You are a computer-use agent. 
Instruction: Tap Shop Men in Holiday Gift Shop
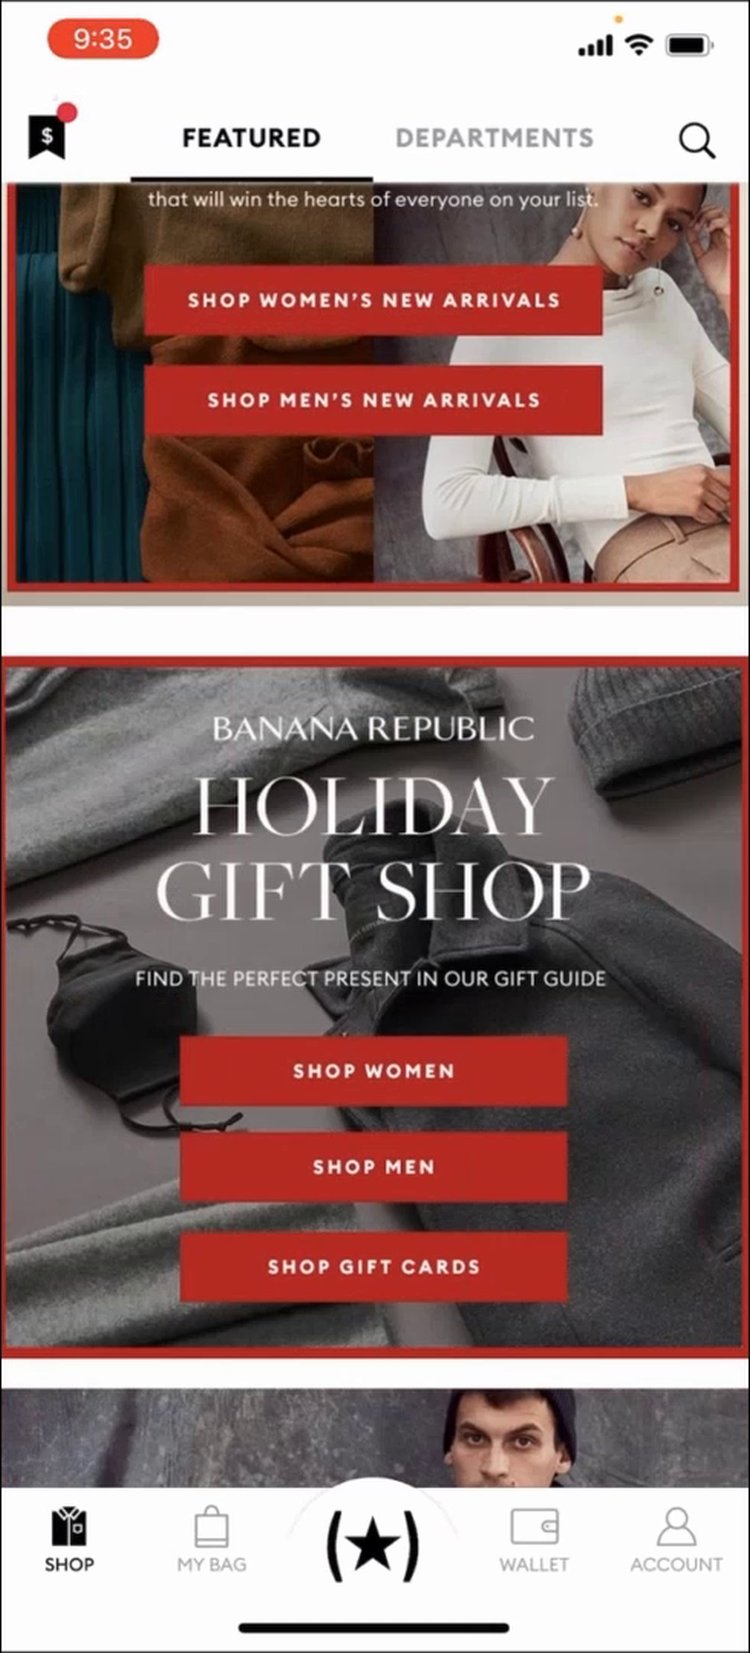373,1167
